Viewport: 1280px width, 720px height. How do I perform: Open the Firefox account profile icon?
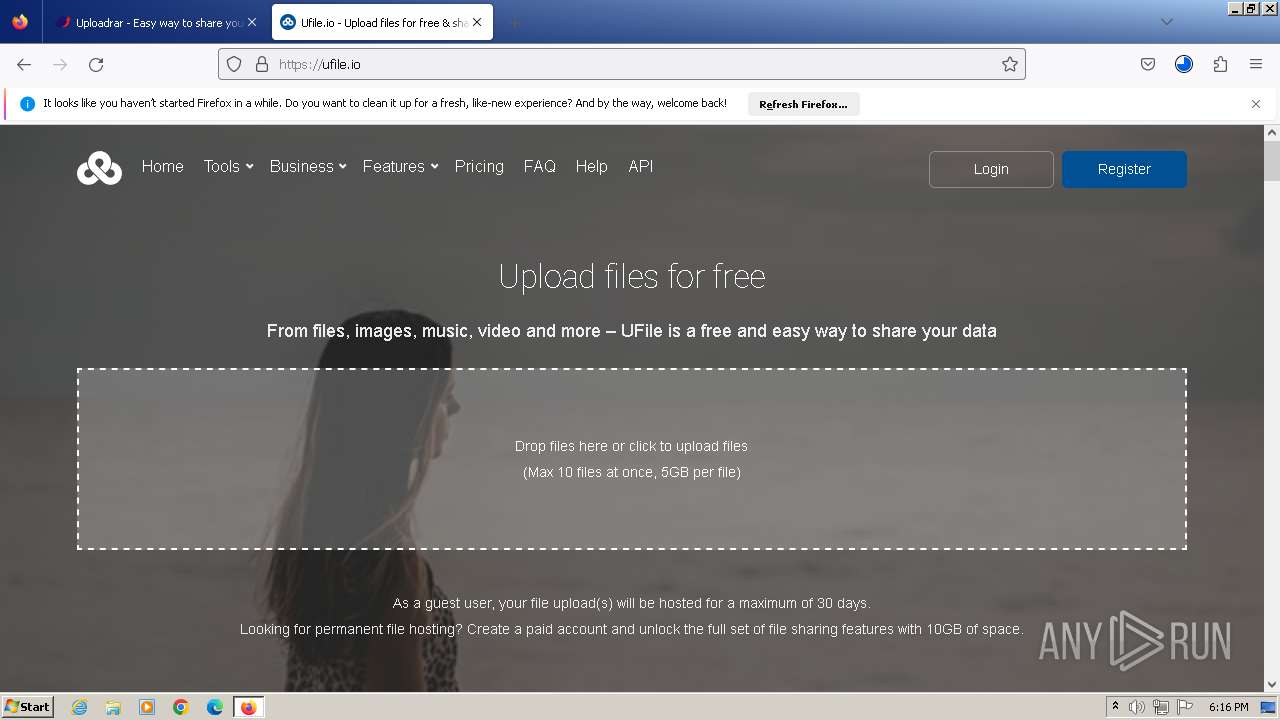click(x=1184, y=64)
